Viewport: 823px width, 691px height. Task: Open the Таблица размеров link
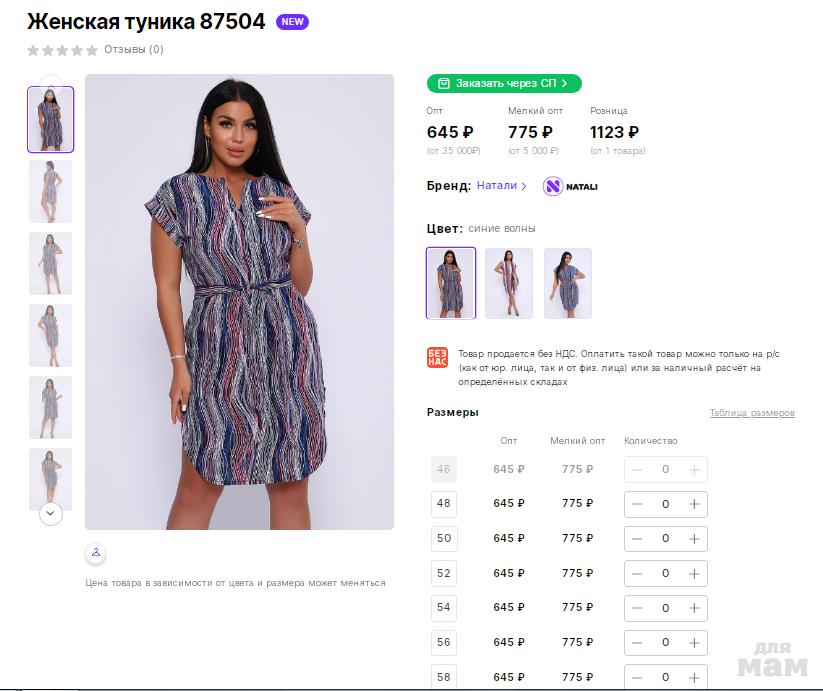(752, 413)
